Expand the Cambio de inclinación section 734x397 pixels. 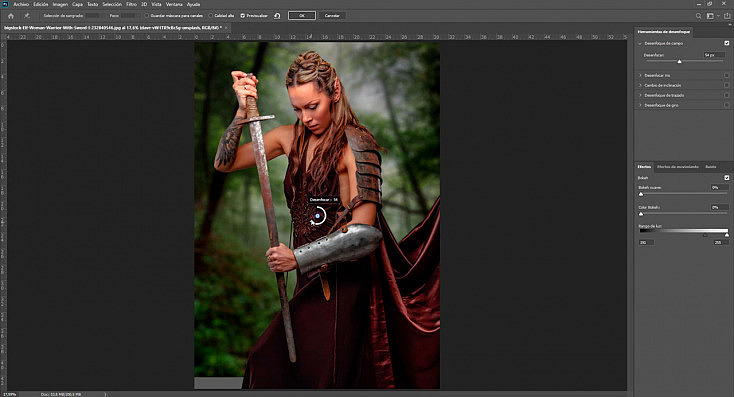(x=640, y=85)
